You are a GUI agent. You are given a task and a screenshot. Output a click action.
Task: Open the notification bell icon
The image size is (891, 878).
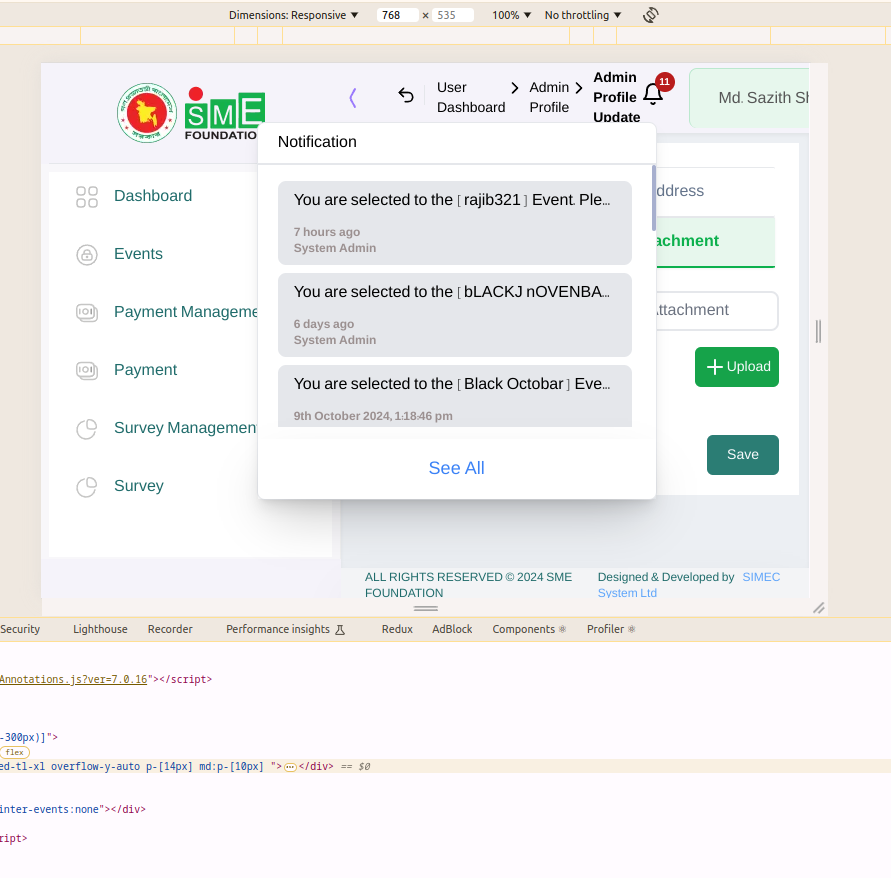(653, 94)
